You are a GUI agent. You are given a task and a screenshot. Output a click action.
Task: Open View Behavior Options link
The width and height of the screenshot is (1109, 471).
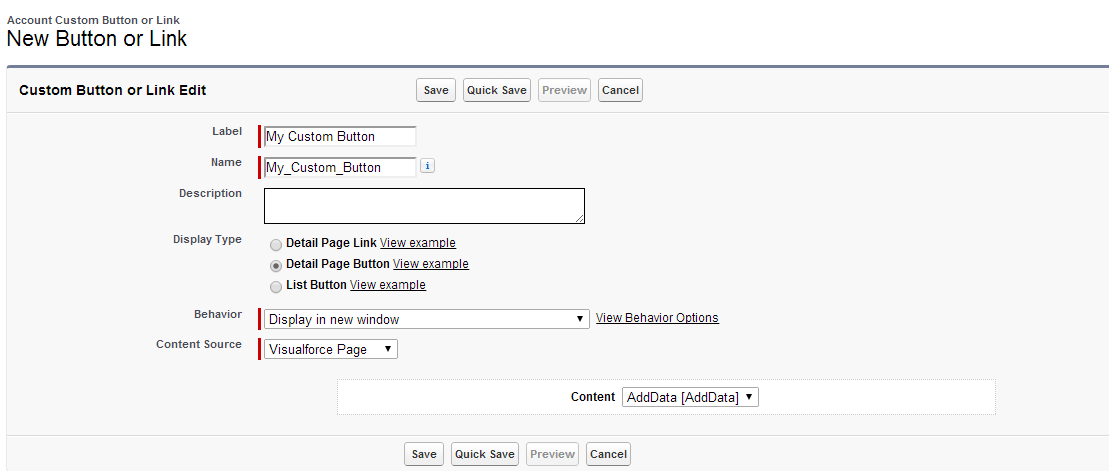click(657, 318)
